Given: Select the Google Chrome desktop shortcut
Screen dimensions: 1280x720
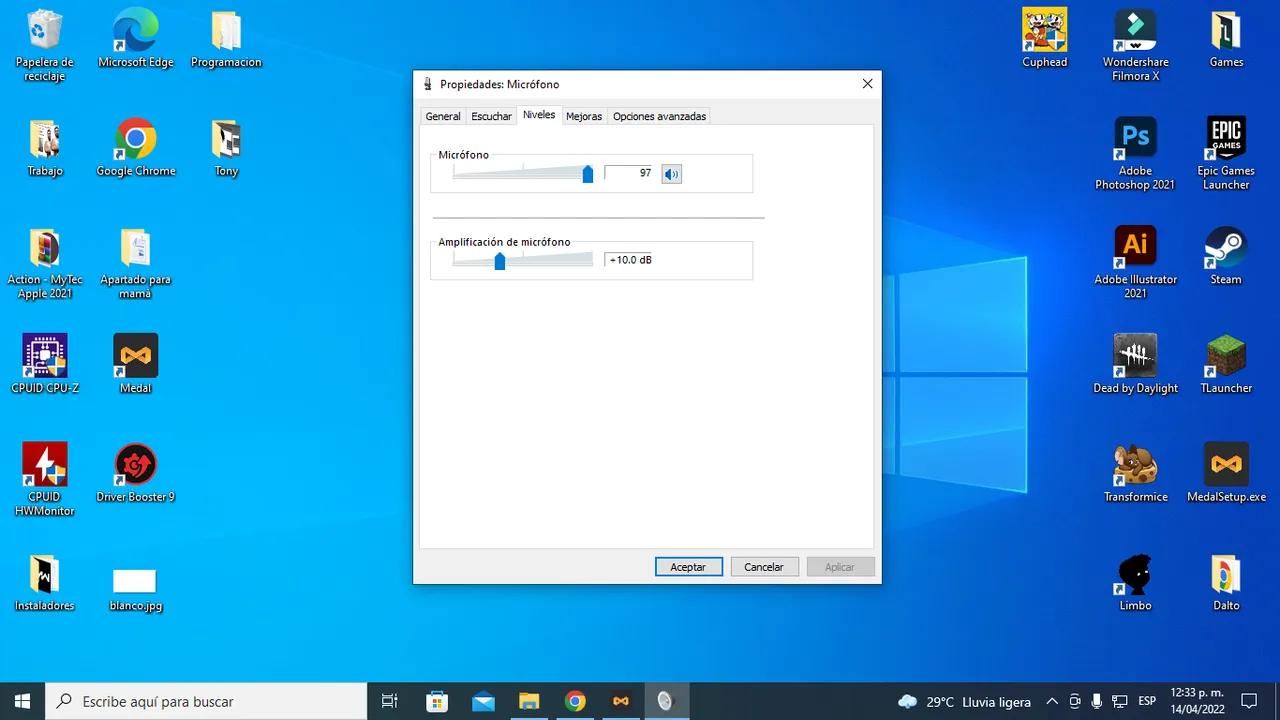Looking at the screenshot, I should [136, 148].
